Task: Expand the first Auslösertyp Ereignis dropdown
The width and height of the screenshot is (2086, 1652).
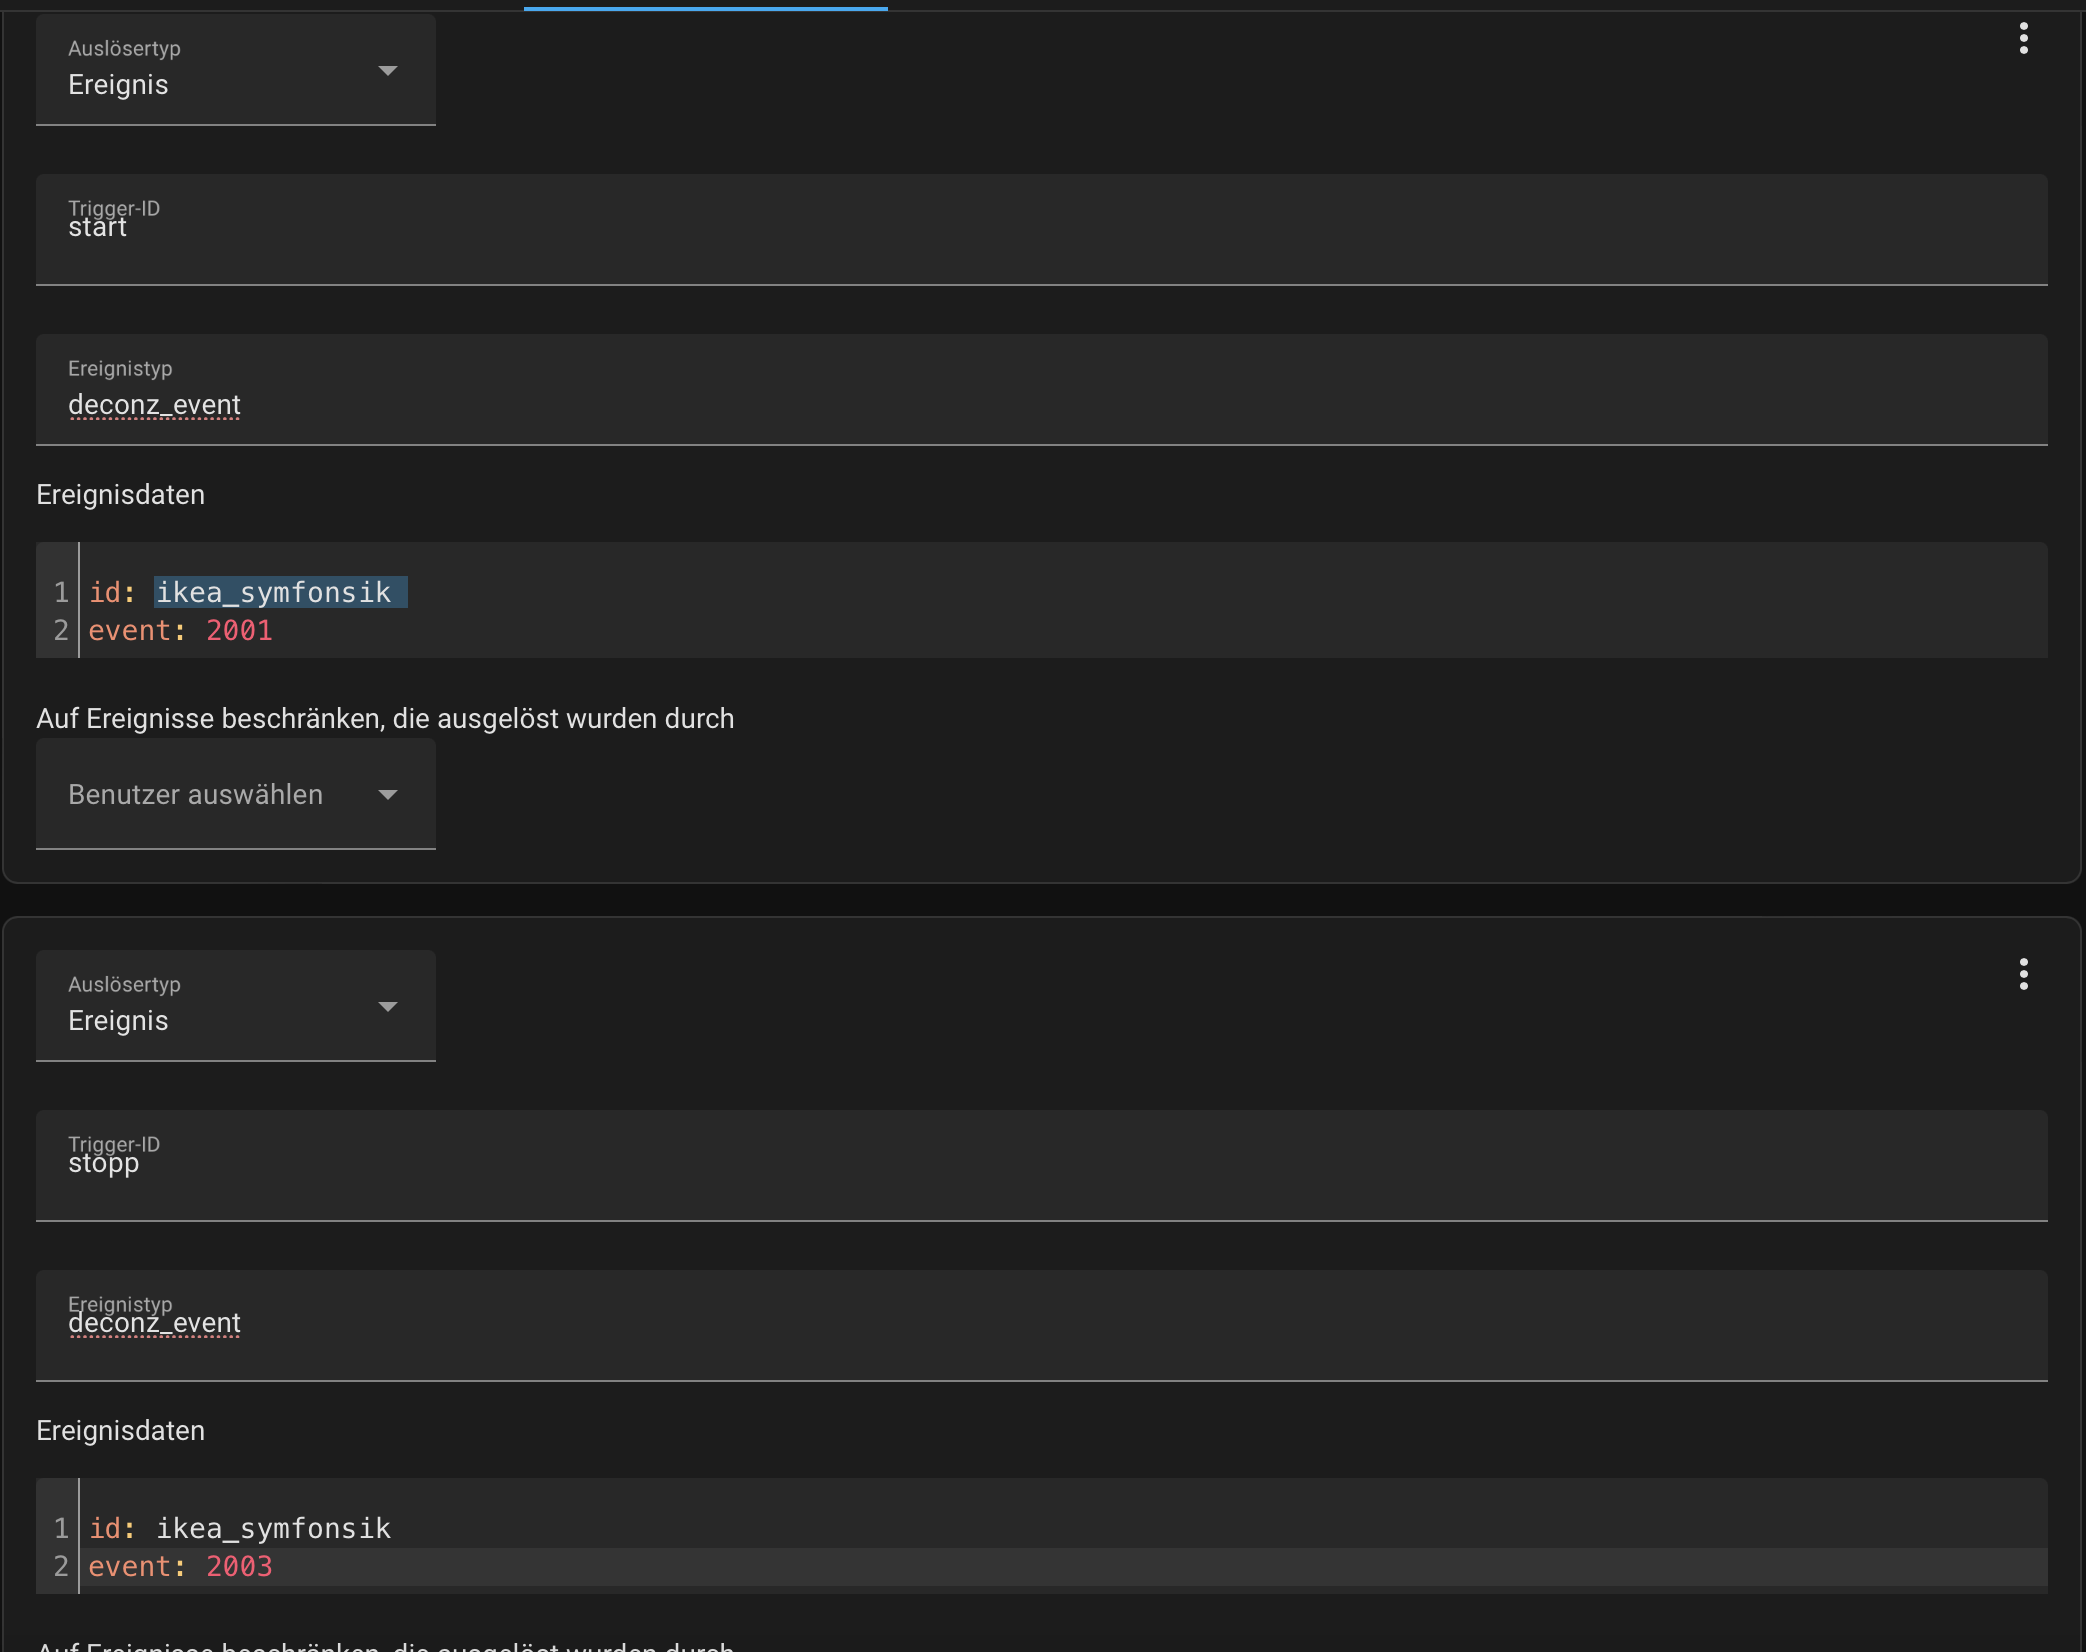Action: click(x=236, y=70)
